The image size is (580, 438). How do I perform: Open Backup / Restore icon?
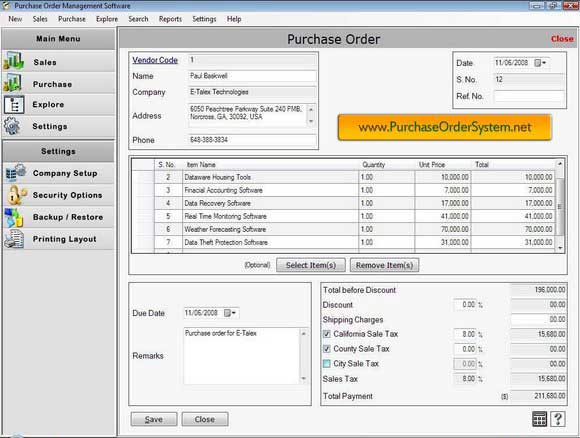tap(14, 217)
